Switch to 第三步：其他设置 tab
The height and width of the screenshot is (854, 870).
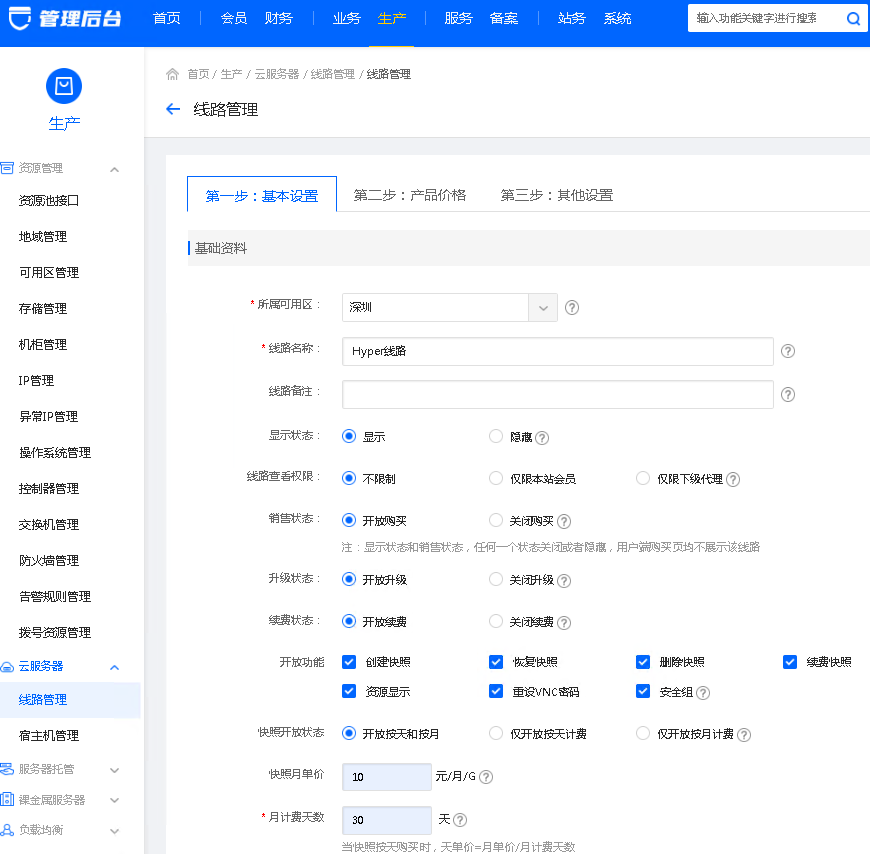(x=557, y=195)
